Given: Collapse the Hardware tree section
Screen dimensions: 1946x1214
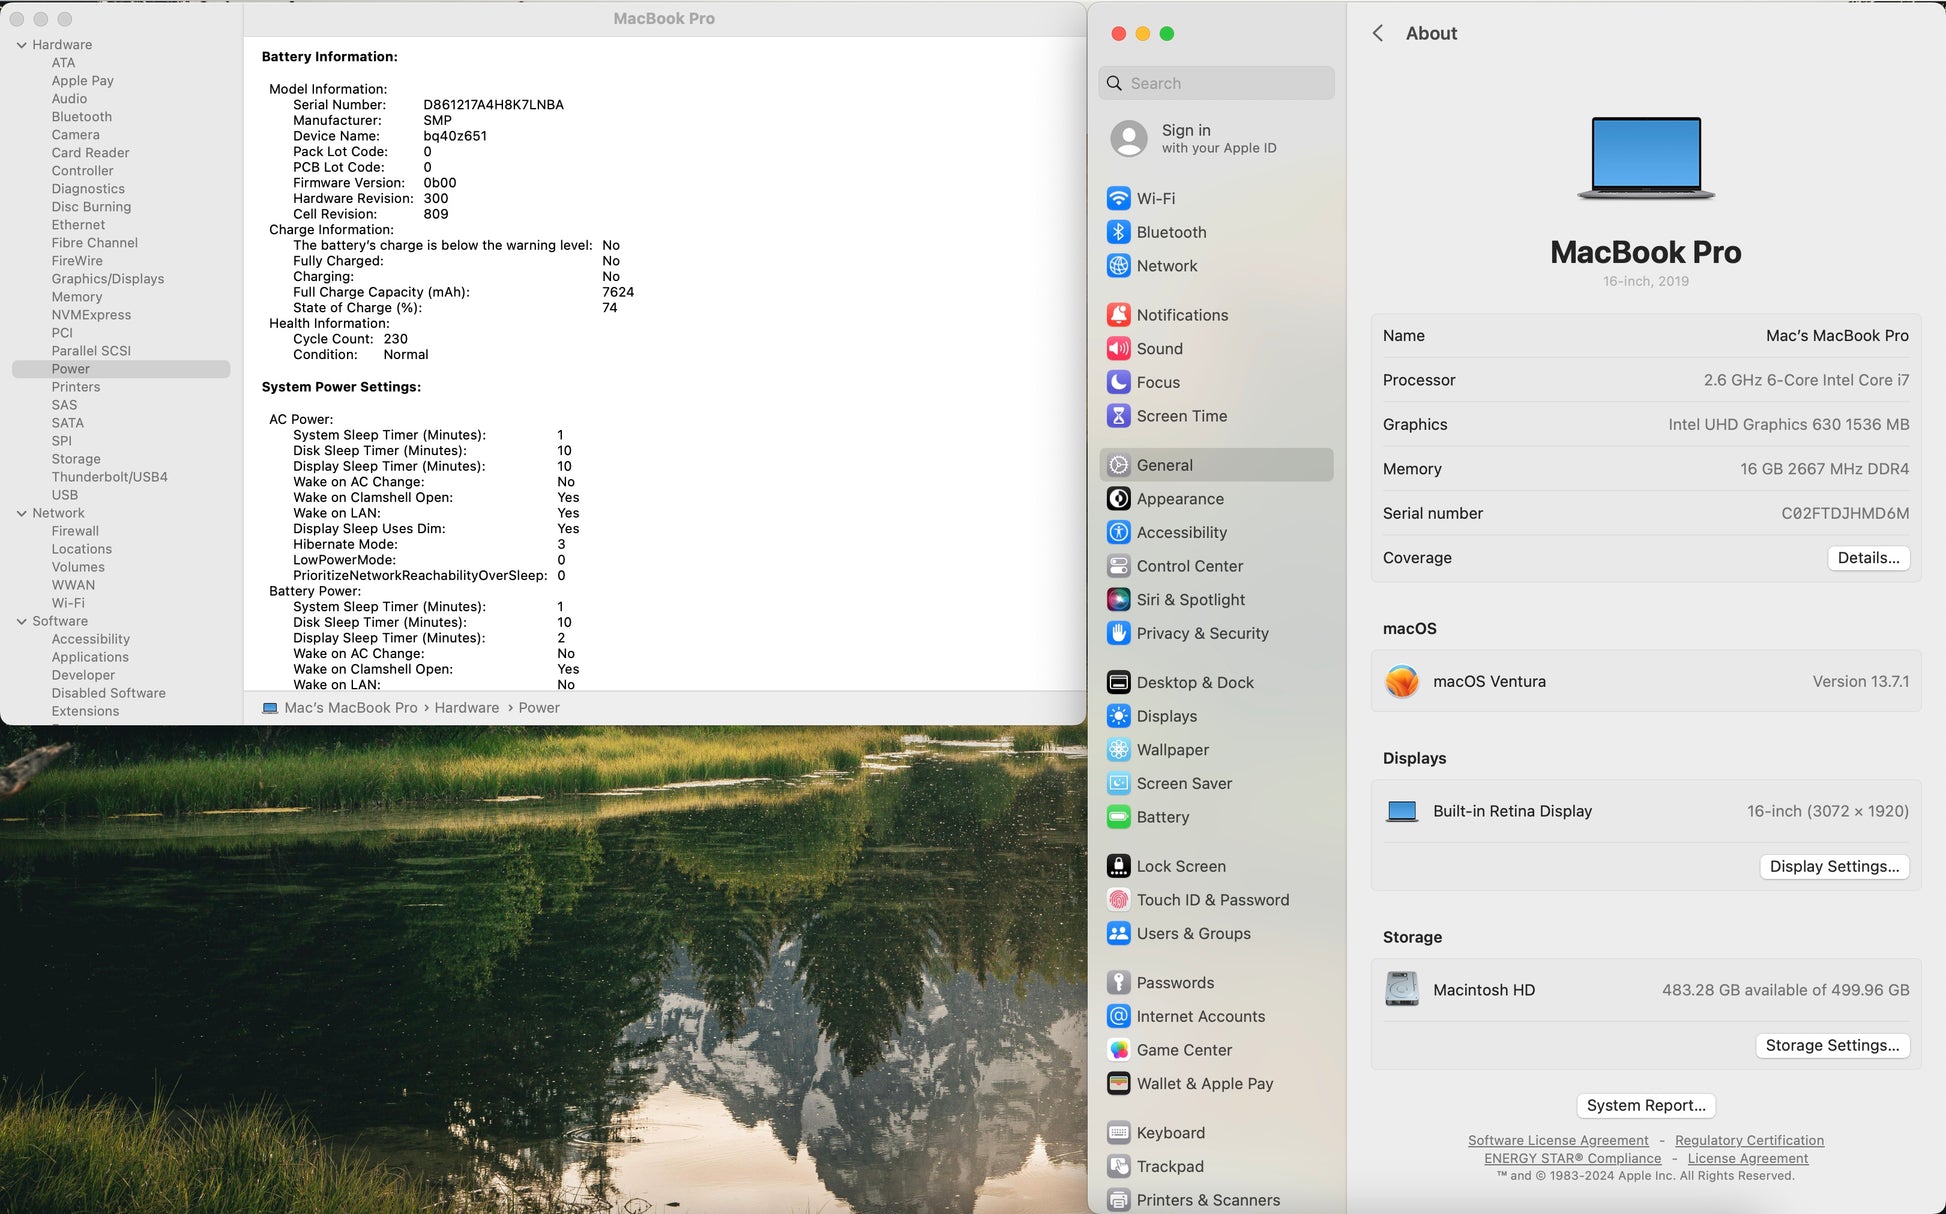Looking at the screenshot, I should tap(21, 45).
